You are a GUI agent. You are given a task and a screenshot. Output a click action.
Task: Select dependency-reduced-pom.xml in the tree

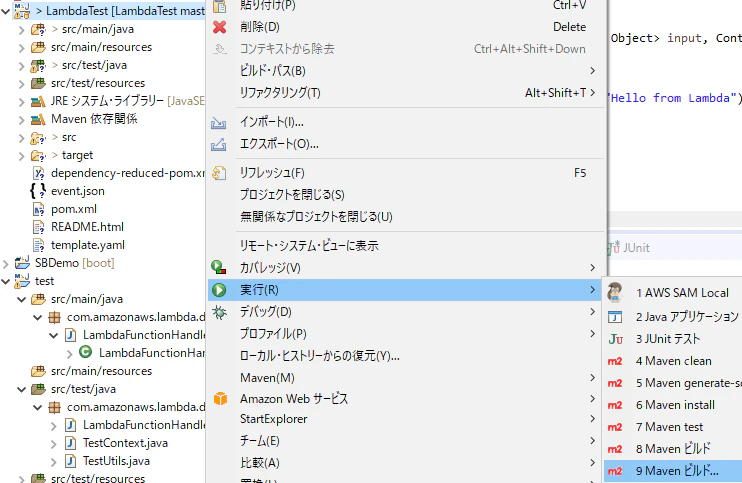pos(128,173)
